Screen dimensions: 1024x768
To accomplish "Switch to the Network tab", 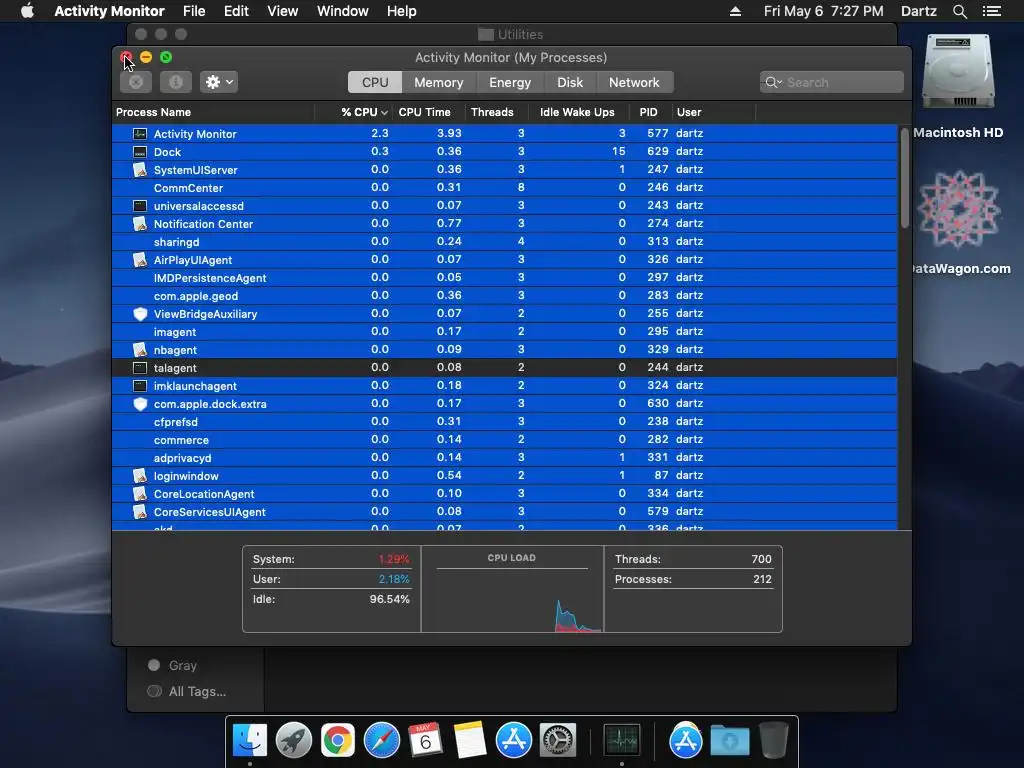I will 634,82.
